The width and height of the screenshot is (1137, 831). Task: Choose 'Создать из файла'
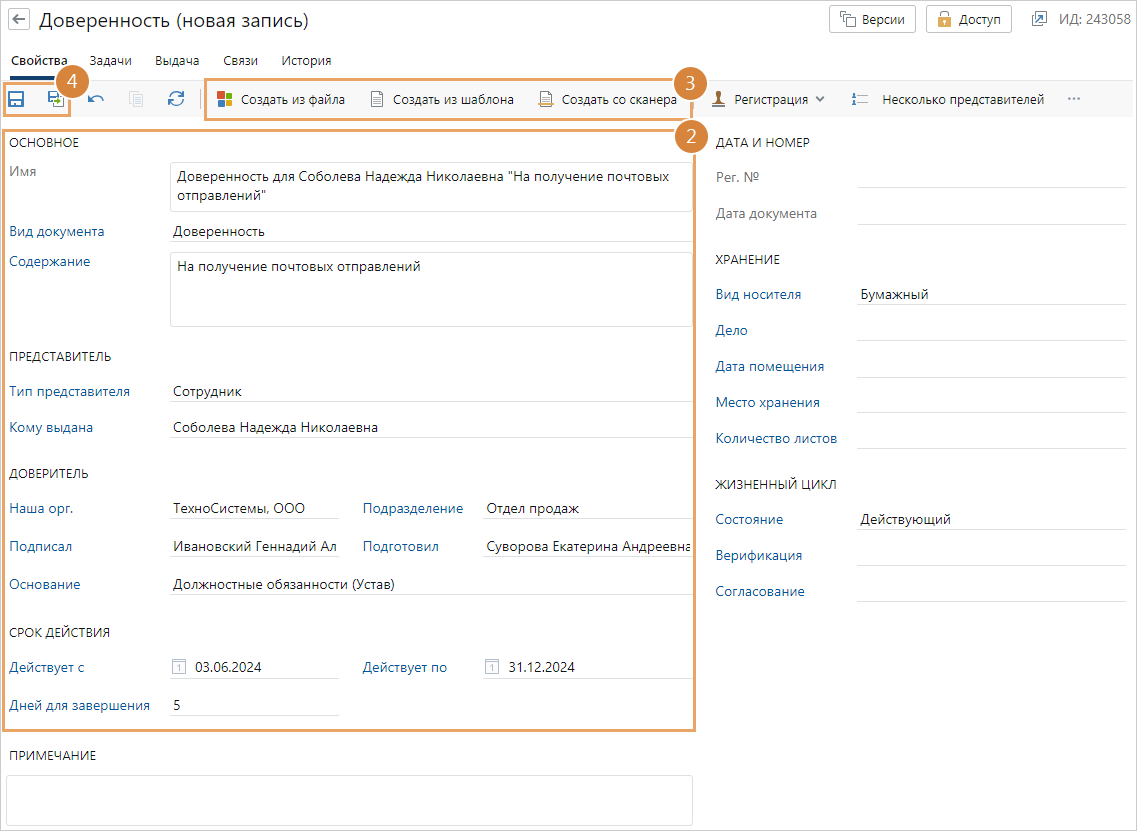(281, 99)
